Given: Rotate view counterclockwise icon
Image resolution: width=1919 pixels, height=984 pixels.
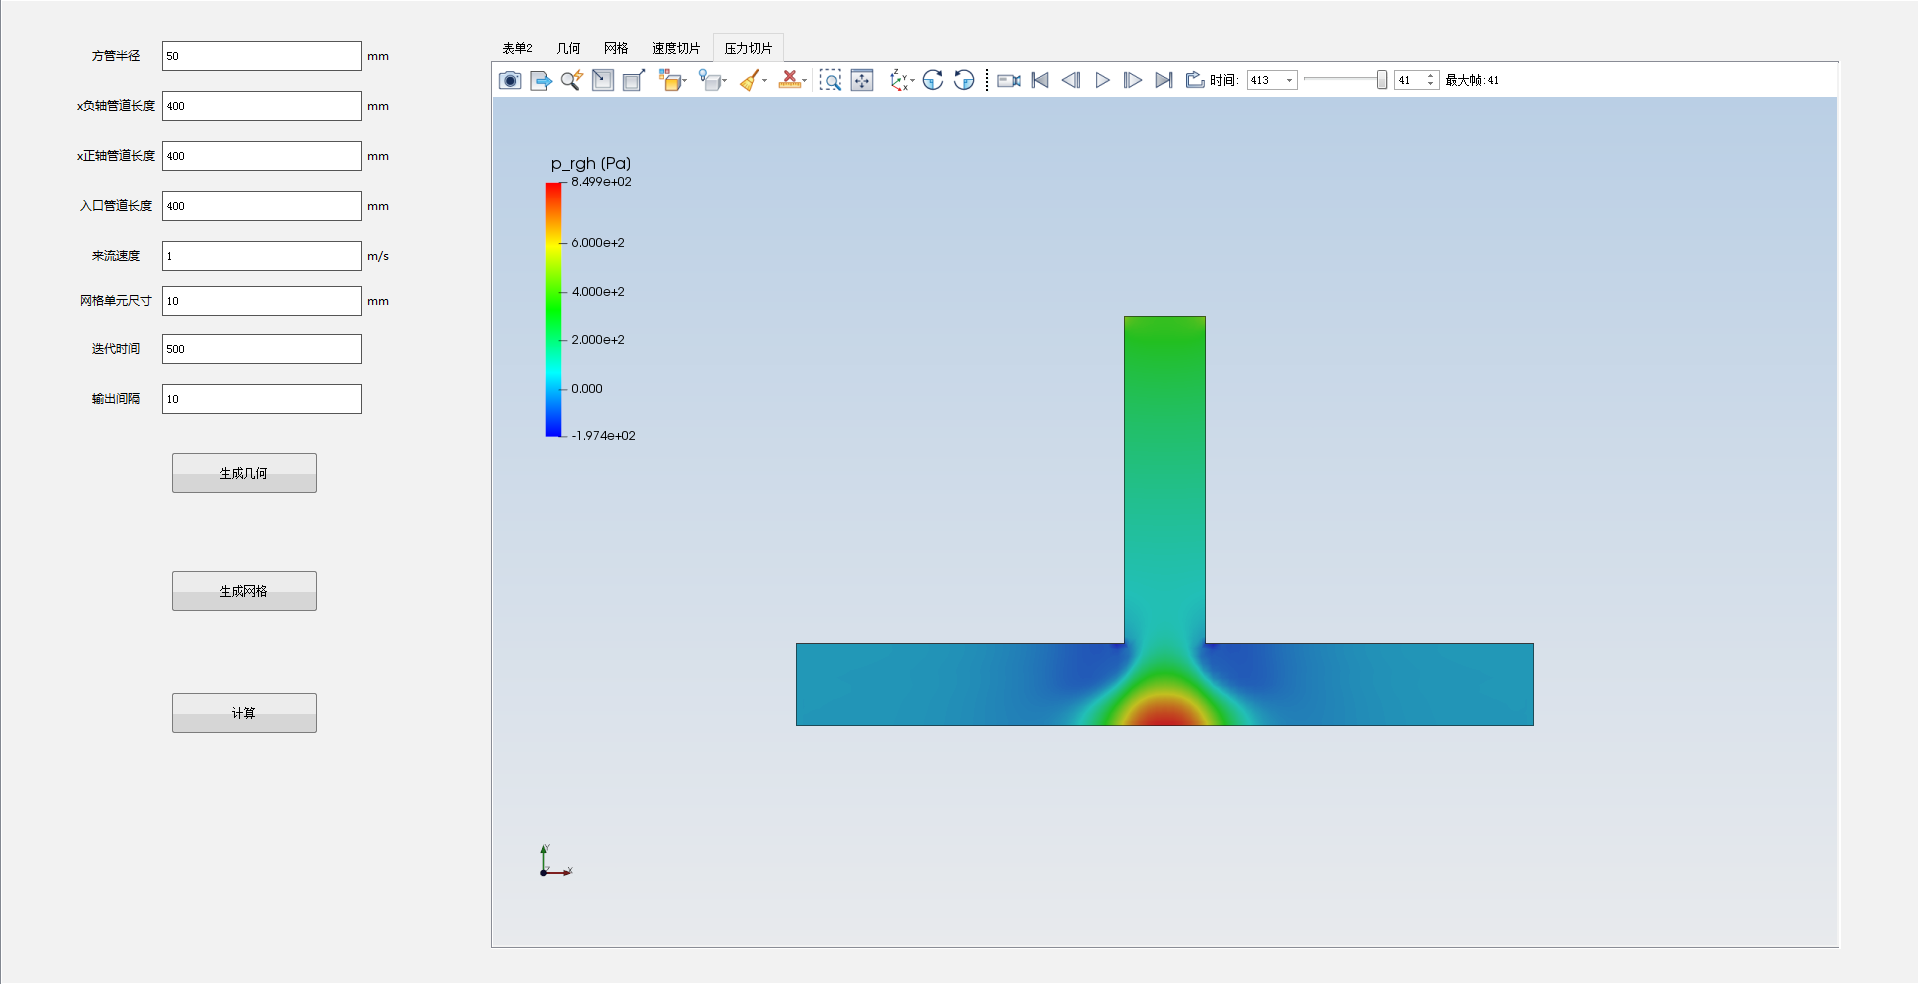Looking at the screenshot, I should click(x=964, y=80).
